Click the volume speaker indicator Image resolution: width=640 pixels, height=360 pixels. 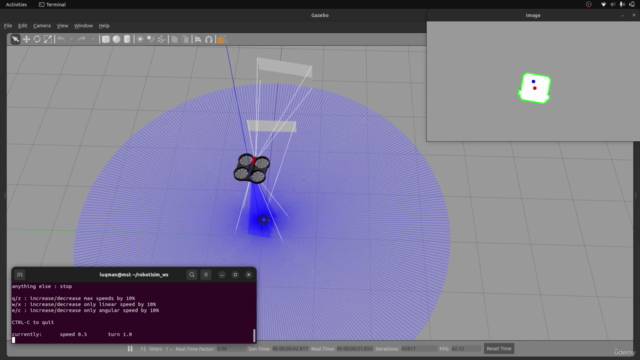coord(613,4)
